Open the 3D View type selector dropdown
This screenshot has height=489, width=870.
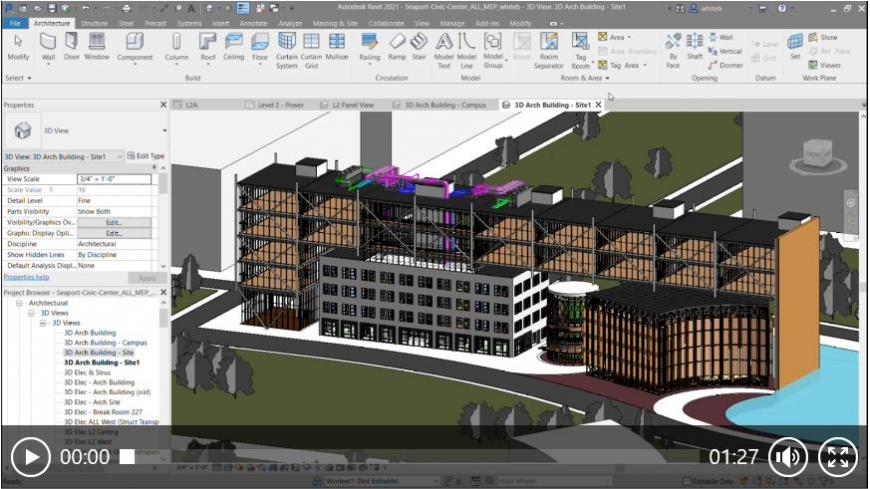(x=164, y=130)
